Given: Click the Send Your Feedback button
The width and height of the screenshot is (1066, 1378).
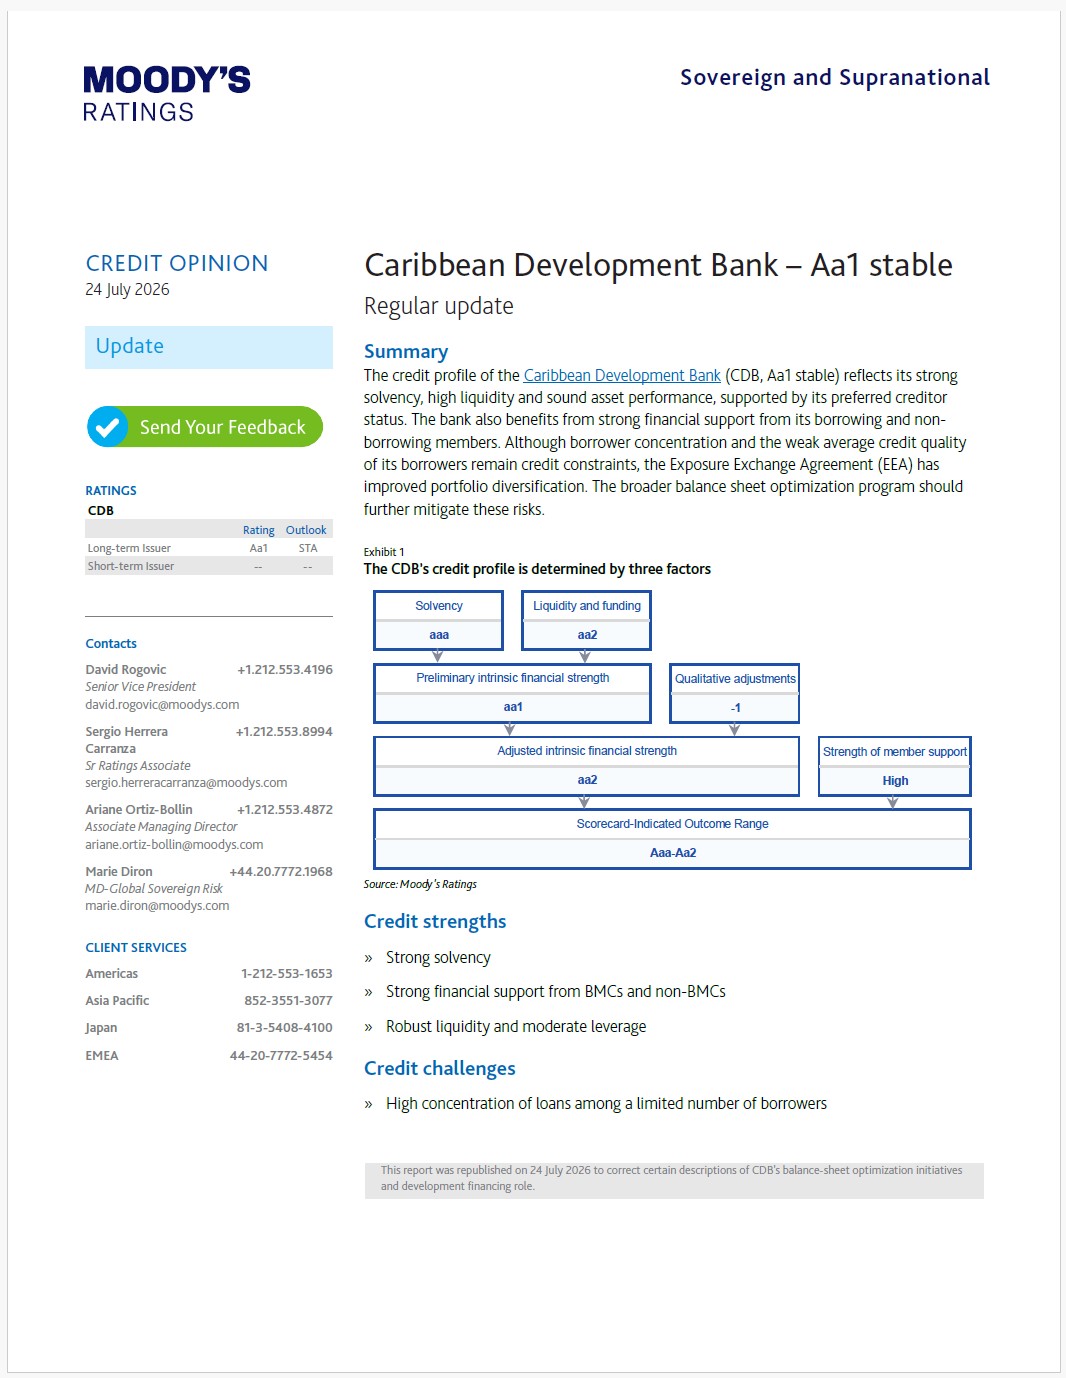Looking at the screenshot, I should point(205,427).
